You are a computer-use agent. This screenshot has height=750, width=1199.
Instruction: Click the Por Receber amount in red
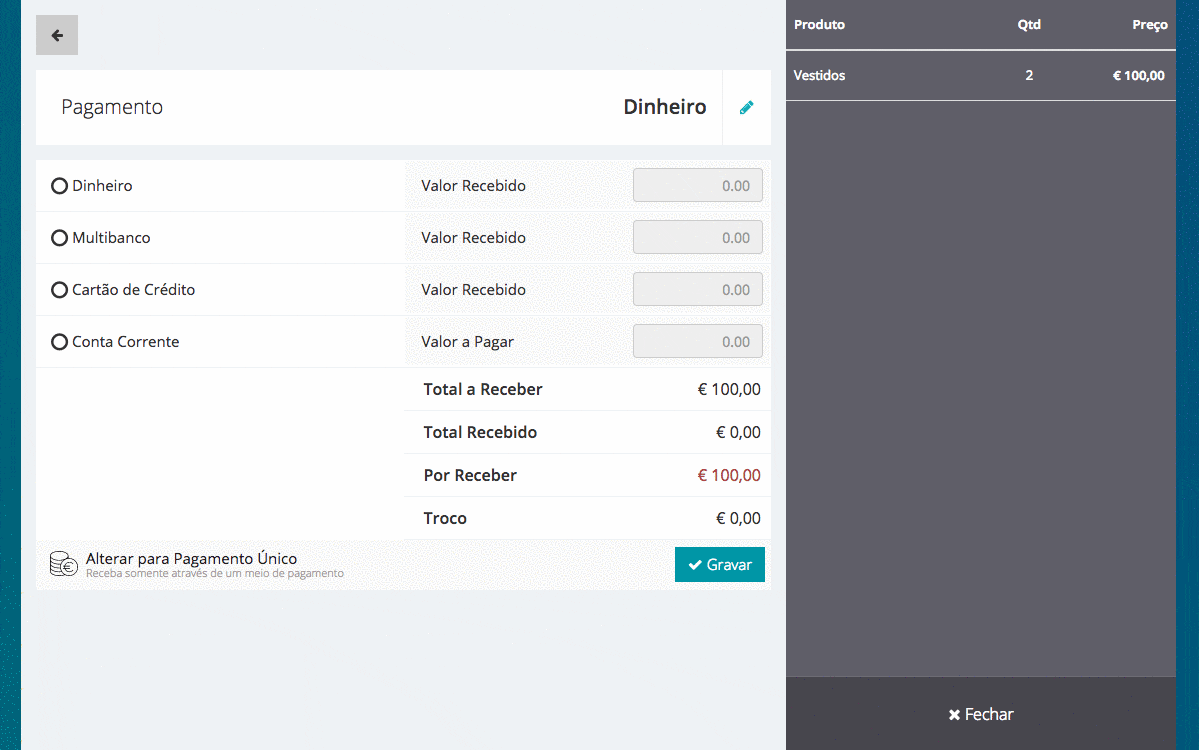pos(728,476)
